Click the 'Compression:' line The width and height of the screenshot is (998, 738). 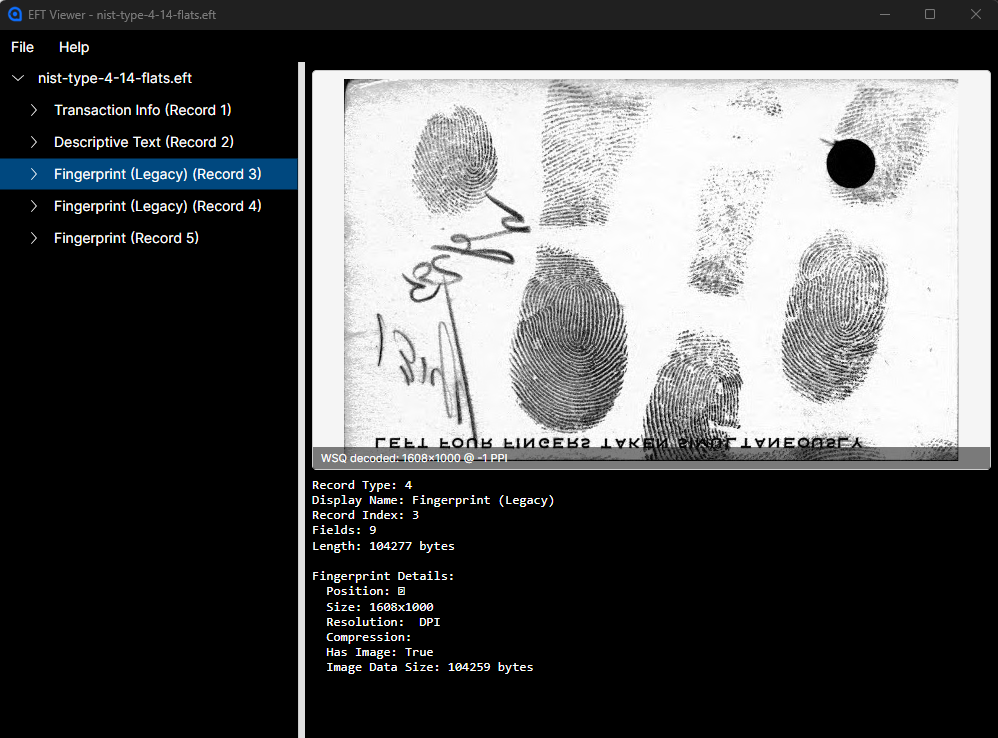point(369,637)
